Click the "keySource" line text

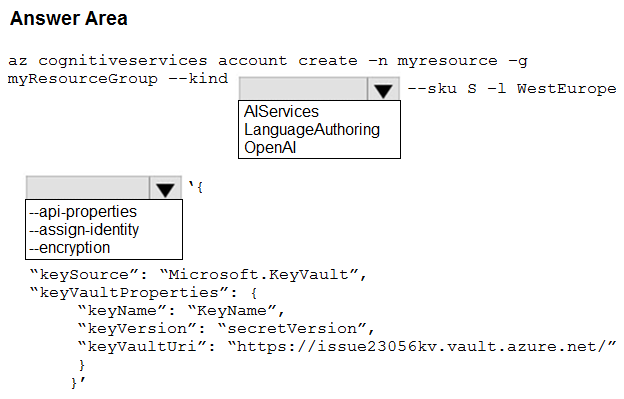coord(198,274)
